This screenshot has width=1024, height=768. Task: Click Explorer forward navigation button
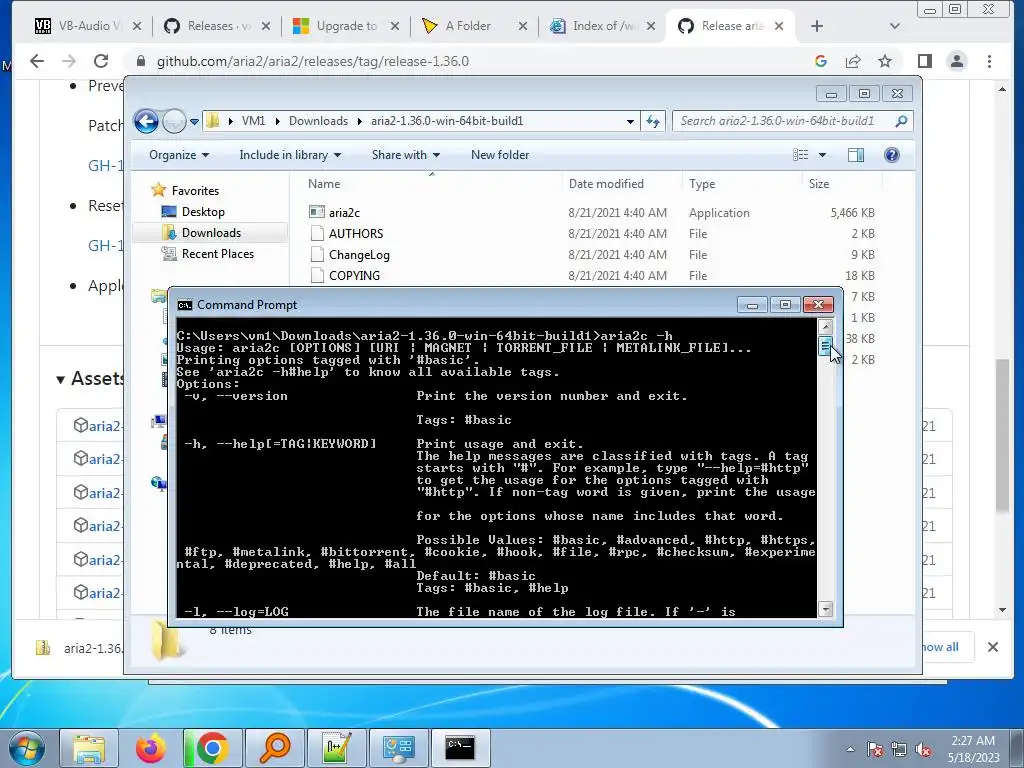point(174,121)
